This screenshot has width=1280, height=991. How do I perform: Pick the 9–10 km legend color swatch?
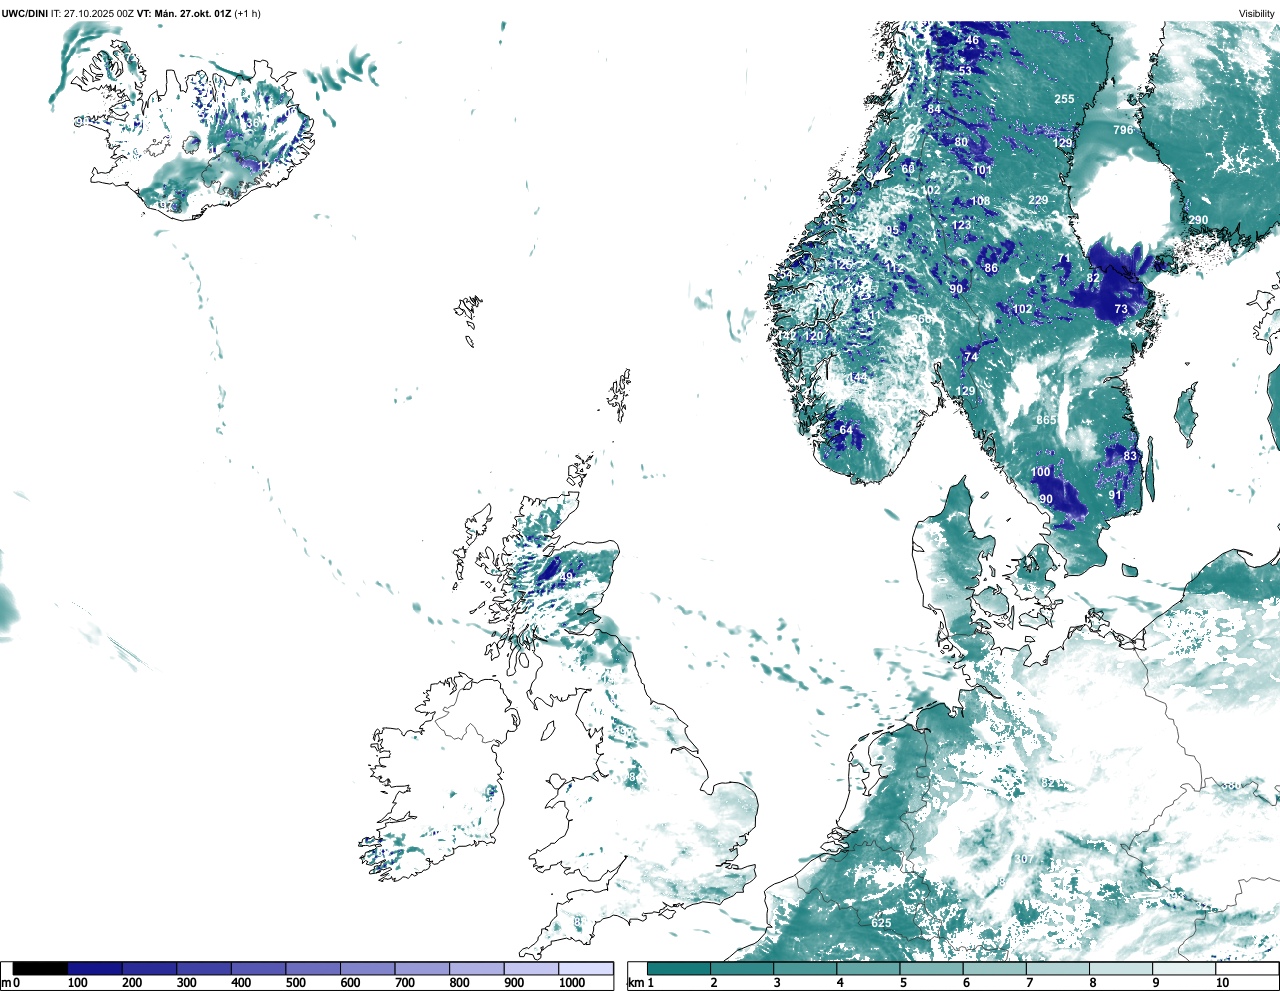click(x=1186, y=968)
